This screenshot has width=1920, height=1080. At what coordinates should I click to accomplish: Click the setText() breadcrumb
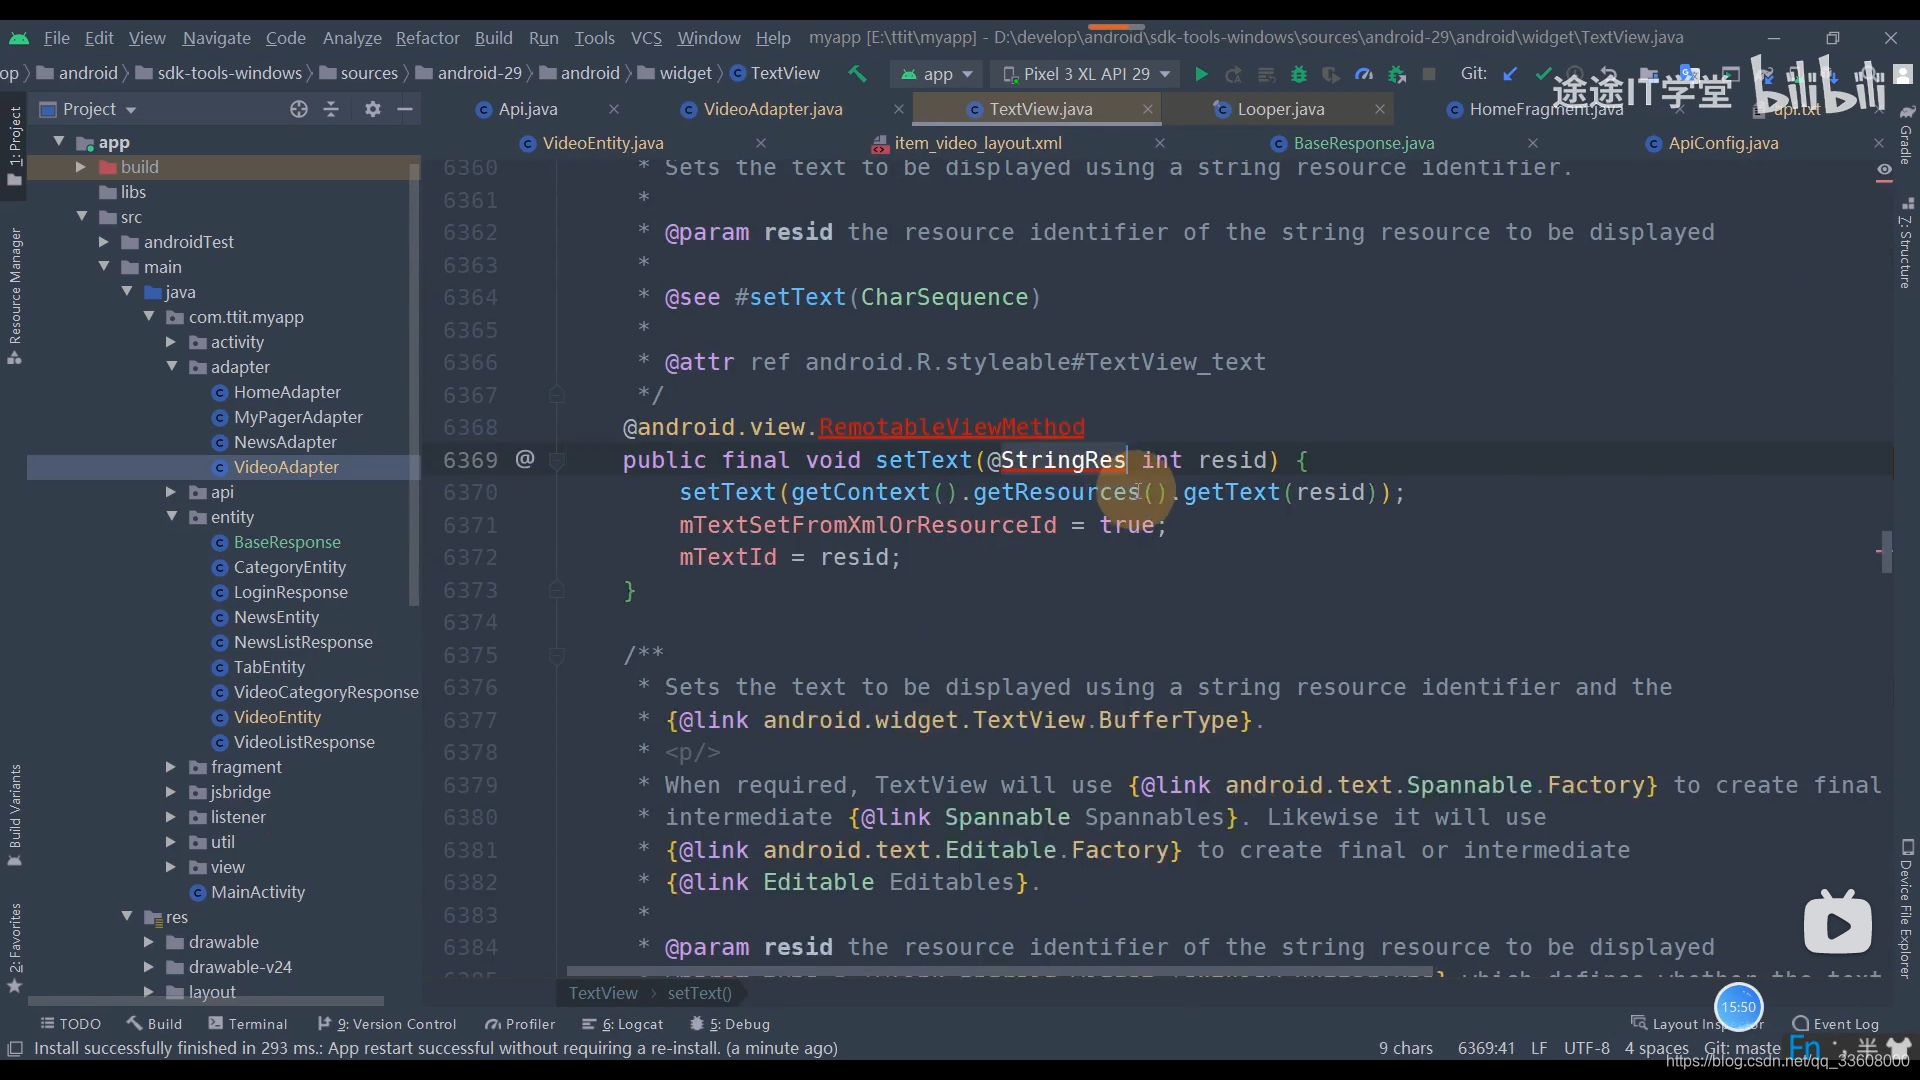pyautogui.click(x=699, y=993)
